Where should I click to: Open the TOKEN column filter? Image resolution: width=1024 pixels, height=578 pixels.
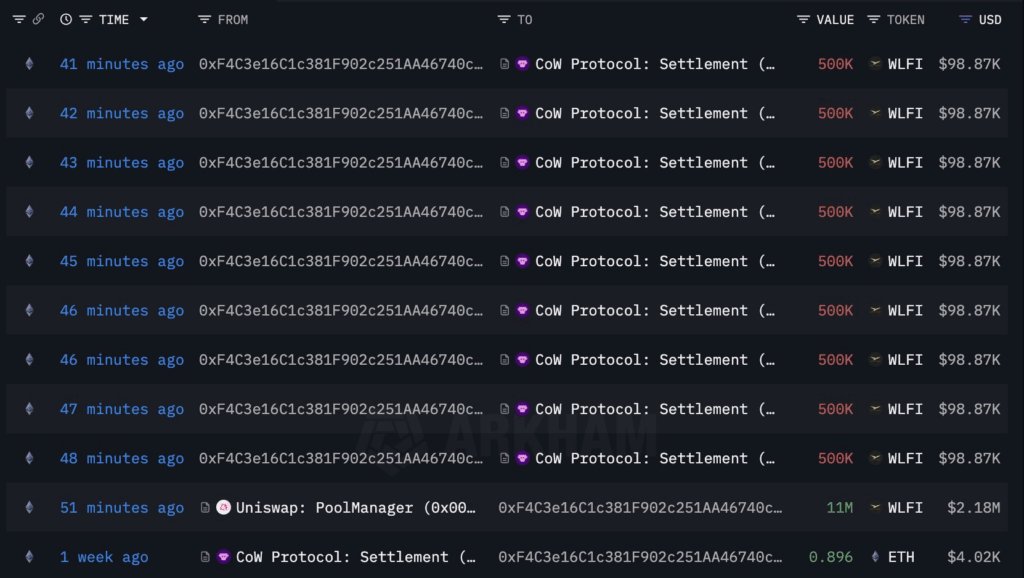pyautogui.click(x=874, y=19)
